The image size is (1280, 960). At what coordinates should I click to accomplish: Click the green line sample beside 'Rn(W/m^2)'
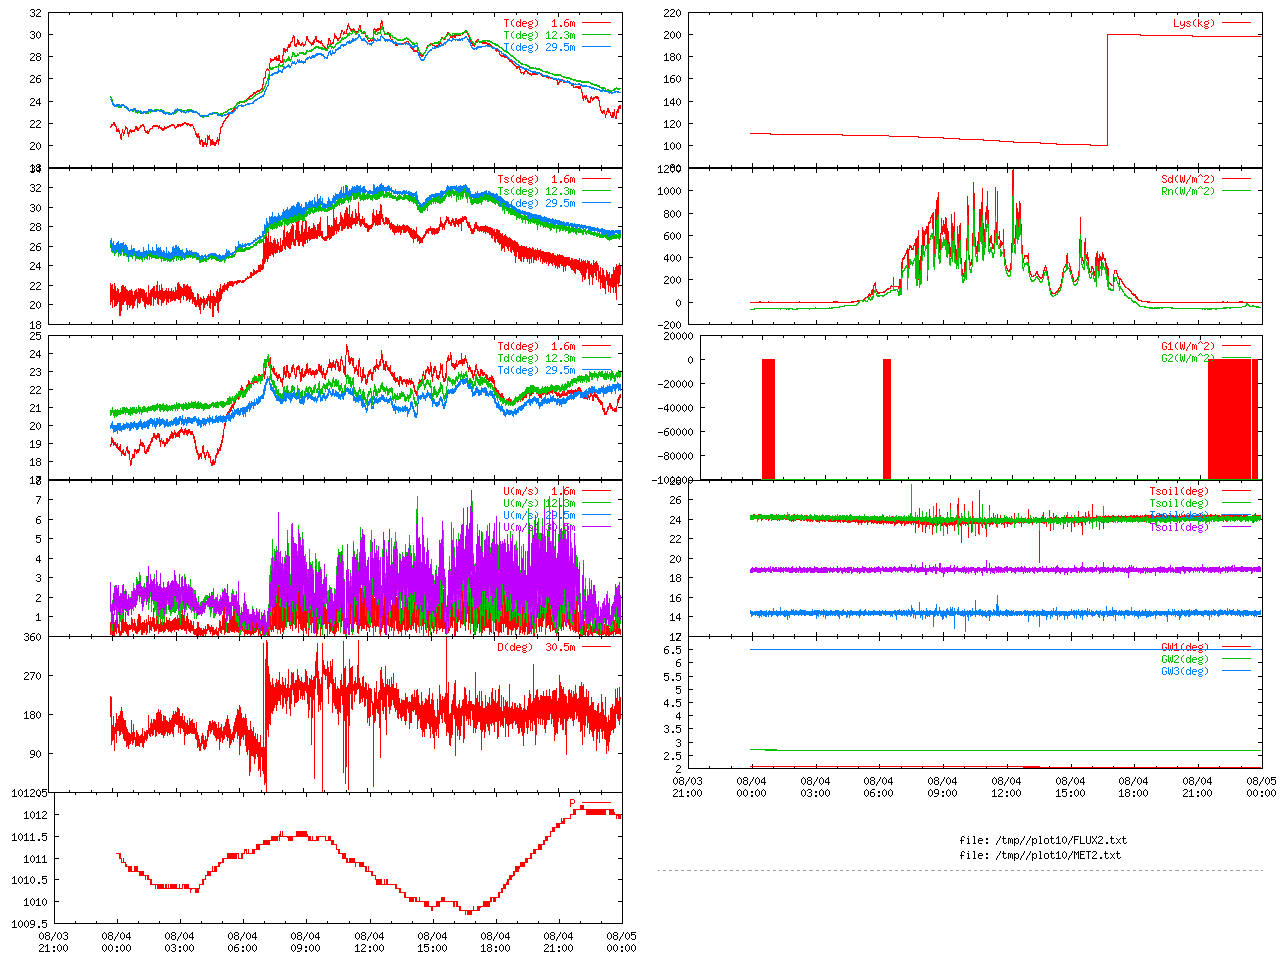pos(1236,192)
